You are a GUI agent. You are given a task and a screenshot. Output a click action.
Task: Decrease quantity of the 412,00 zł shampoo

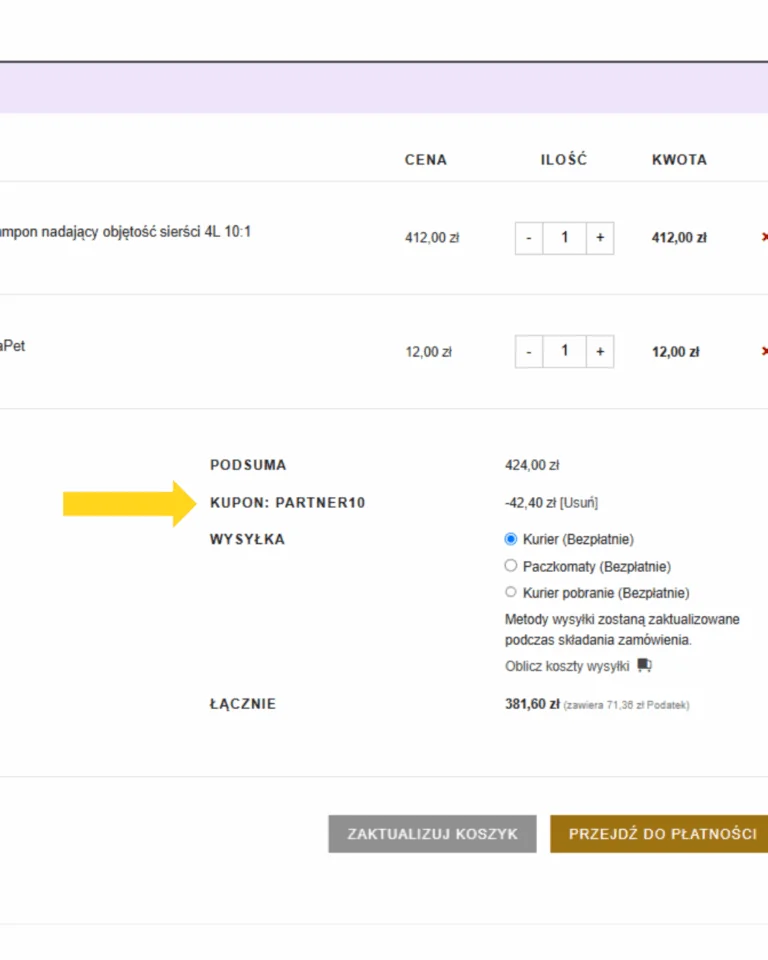529,238
